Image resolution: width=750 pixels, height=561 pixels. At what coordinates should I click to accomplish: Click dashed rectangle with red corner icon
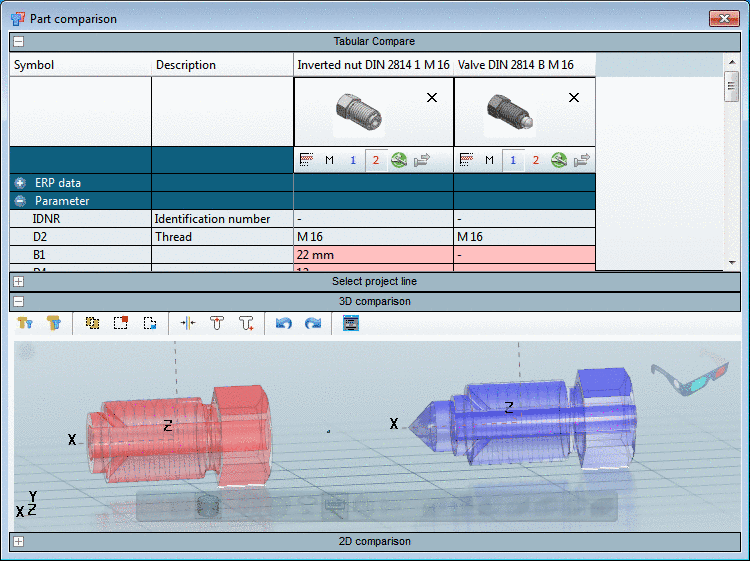121,324
